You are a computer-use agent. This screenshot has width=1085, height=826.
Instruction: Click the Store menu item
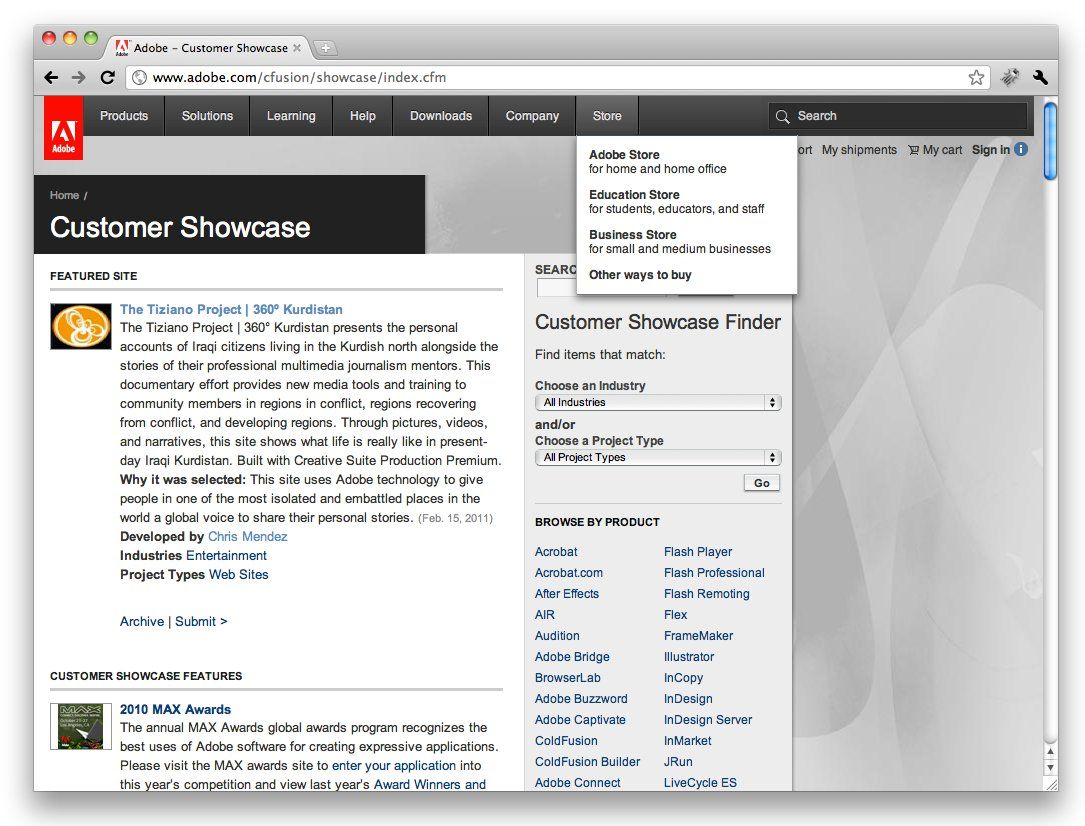click(x=607, y=116)
